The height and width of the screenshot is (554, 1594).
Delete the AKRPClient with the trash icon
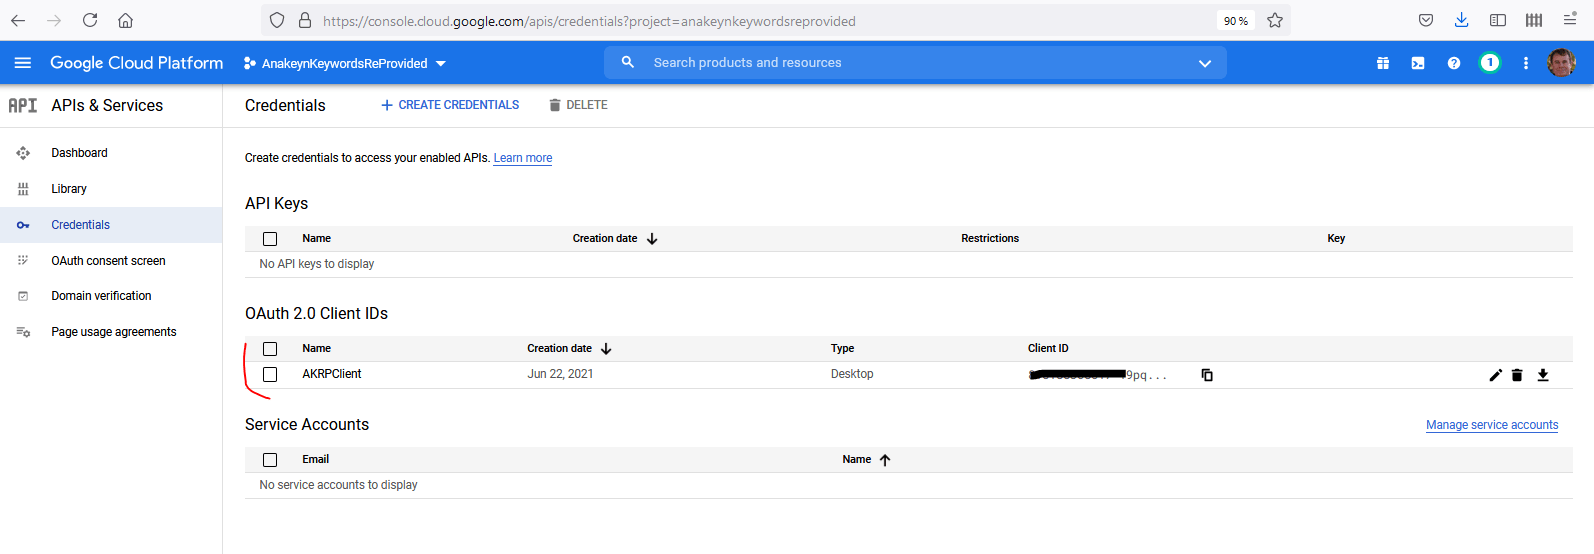(x=1517, y=375)
